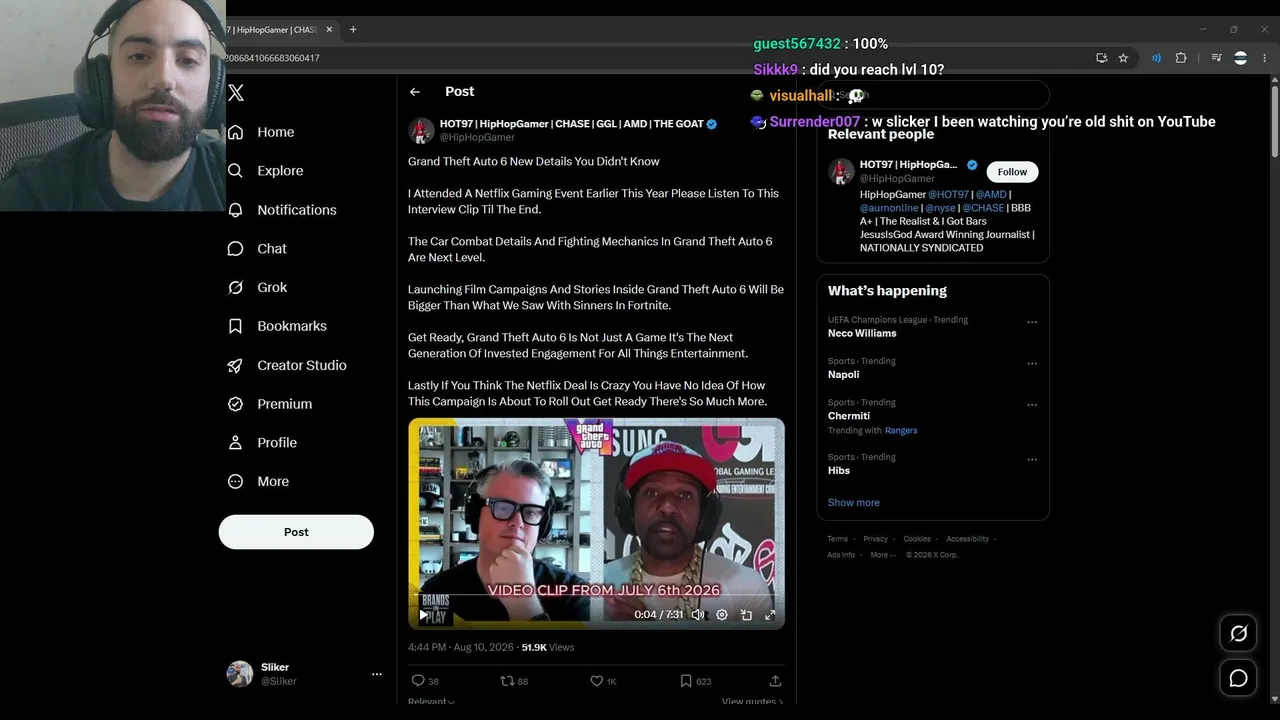Image resolution: width=1280 pixels, height=720 pixels.
Task: Open the @HOT97 mention link
Action: pyautogui.click(x=948, y=194)
